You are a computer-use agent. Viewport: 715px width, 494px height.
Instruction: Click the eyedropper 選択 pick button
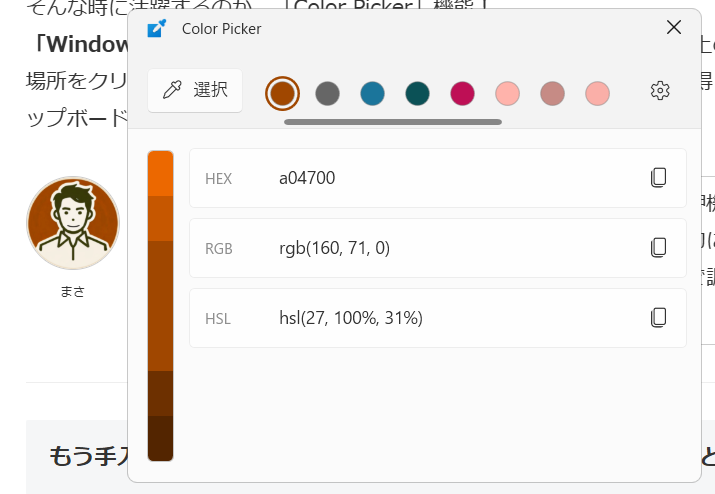pos(195,91)
